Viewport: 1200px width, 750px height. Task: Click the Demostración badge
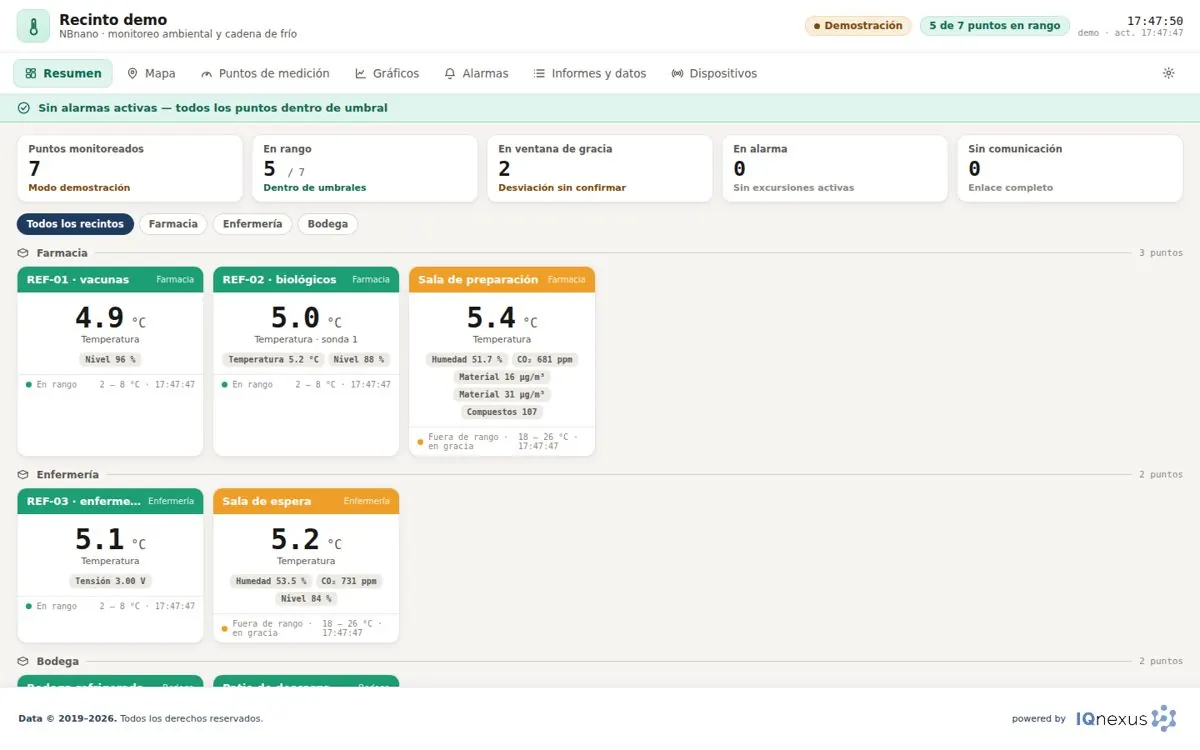[x=858, y=26]
